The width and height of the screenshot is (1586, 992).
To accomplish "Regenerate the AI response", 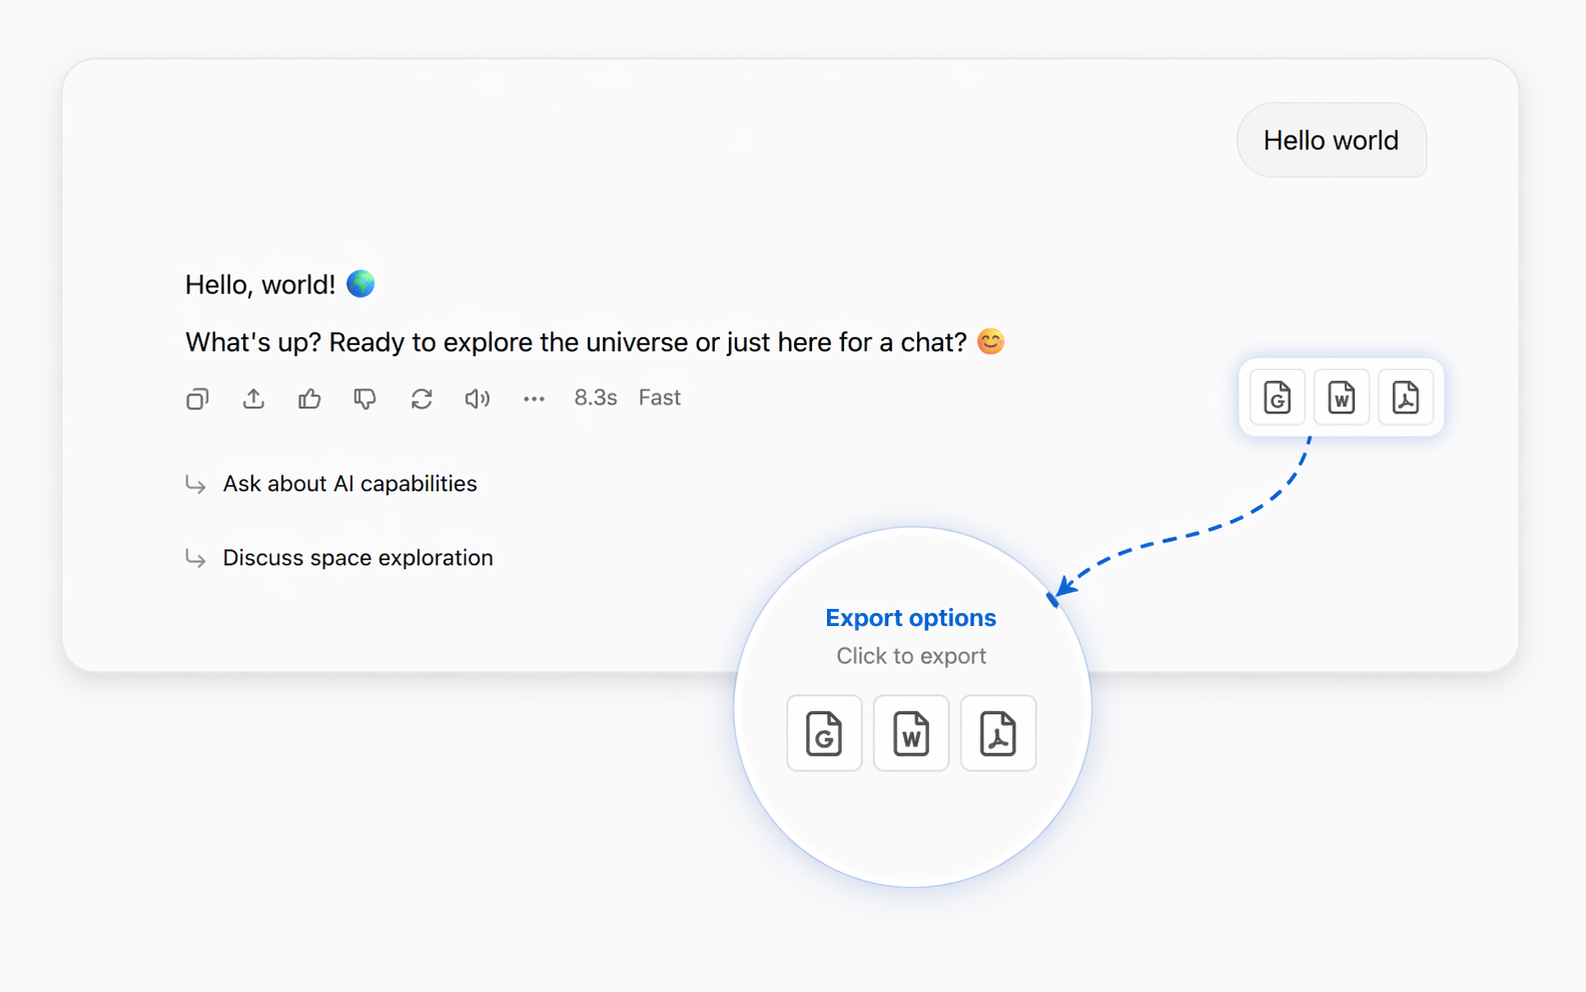I will pos(421,398).
